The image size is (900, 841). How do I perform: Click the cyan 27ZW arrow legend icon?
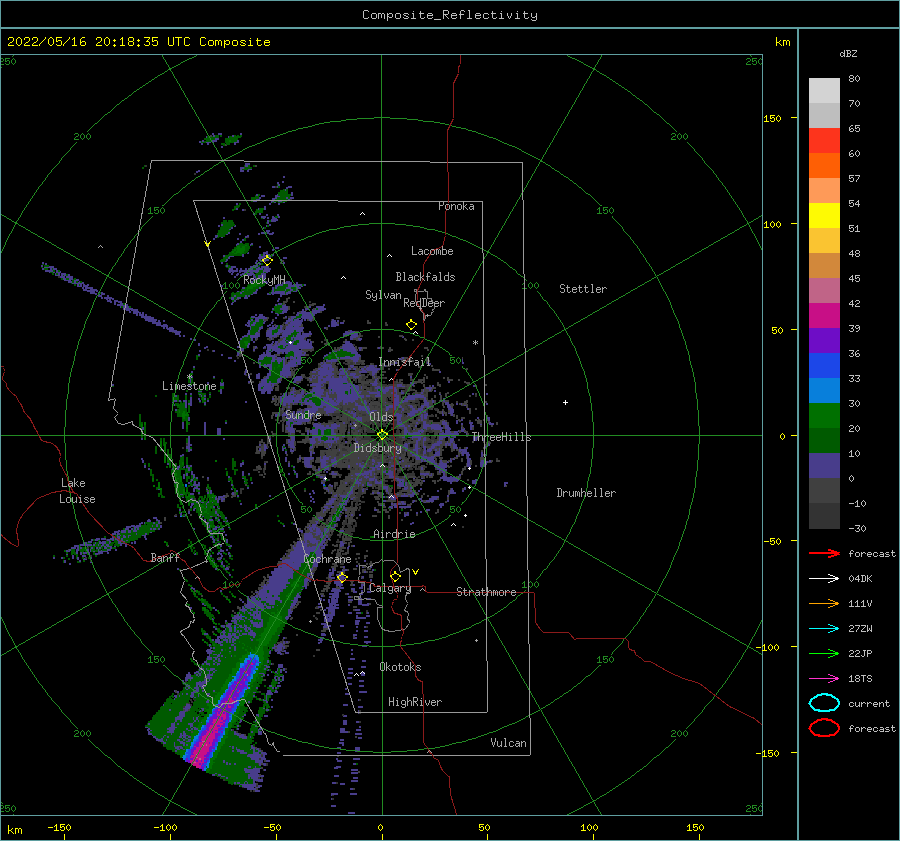coord(824,629)
